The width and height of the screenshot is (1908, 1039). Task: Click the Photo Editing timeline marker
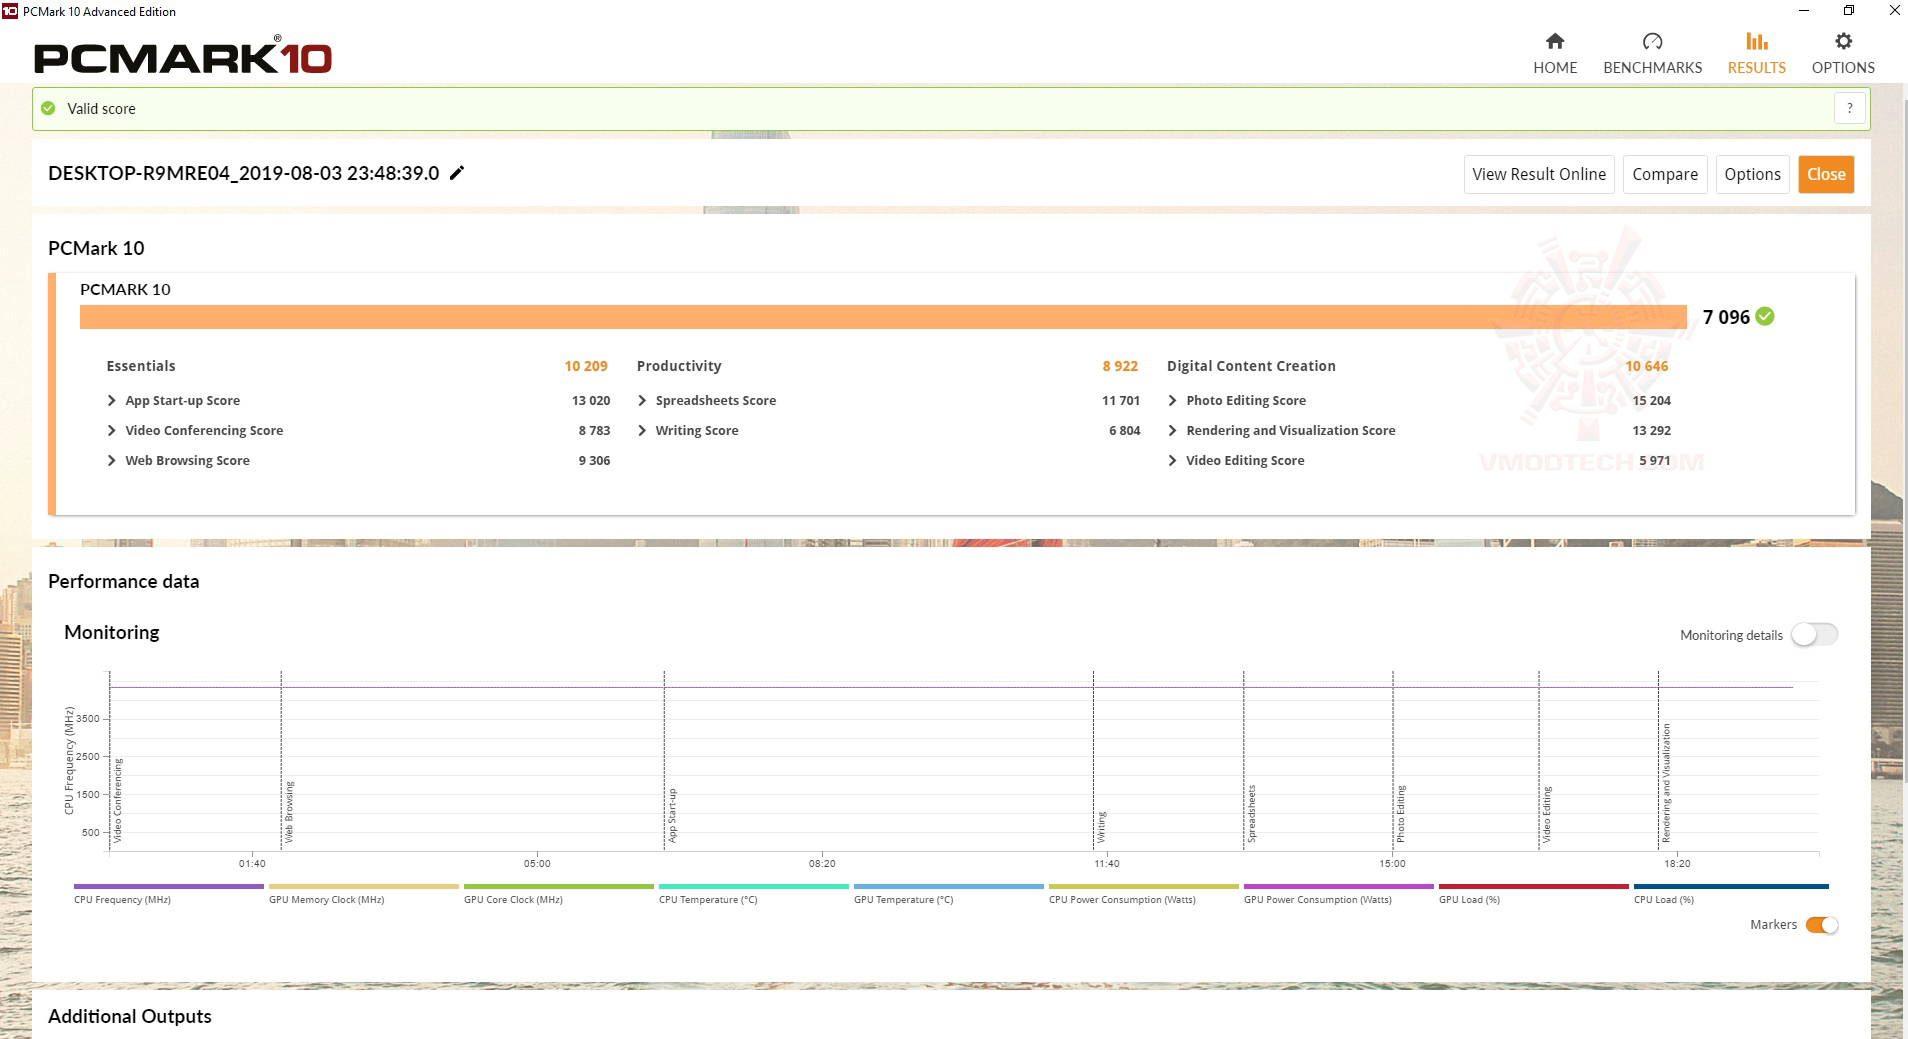click(1400, 813)
